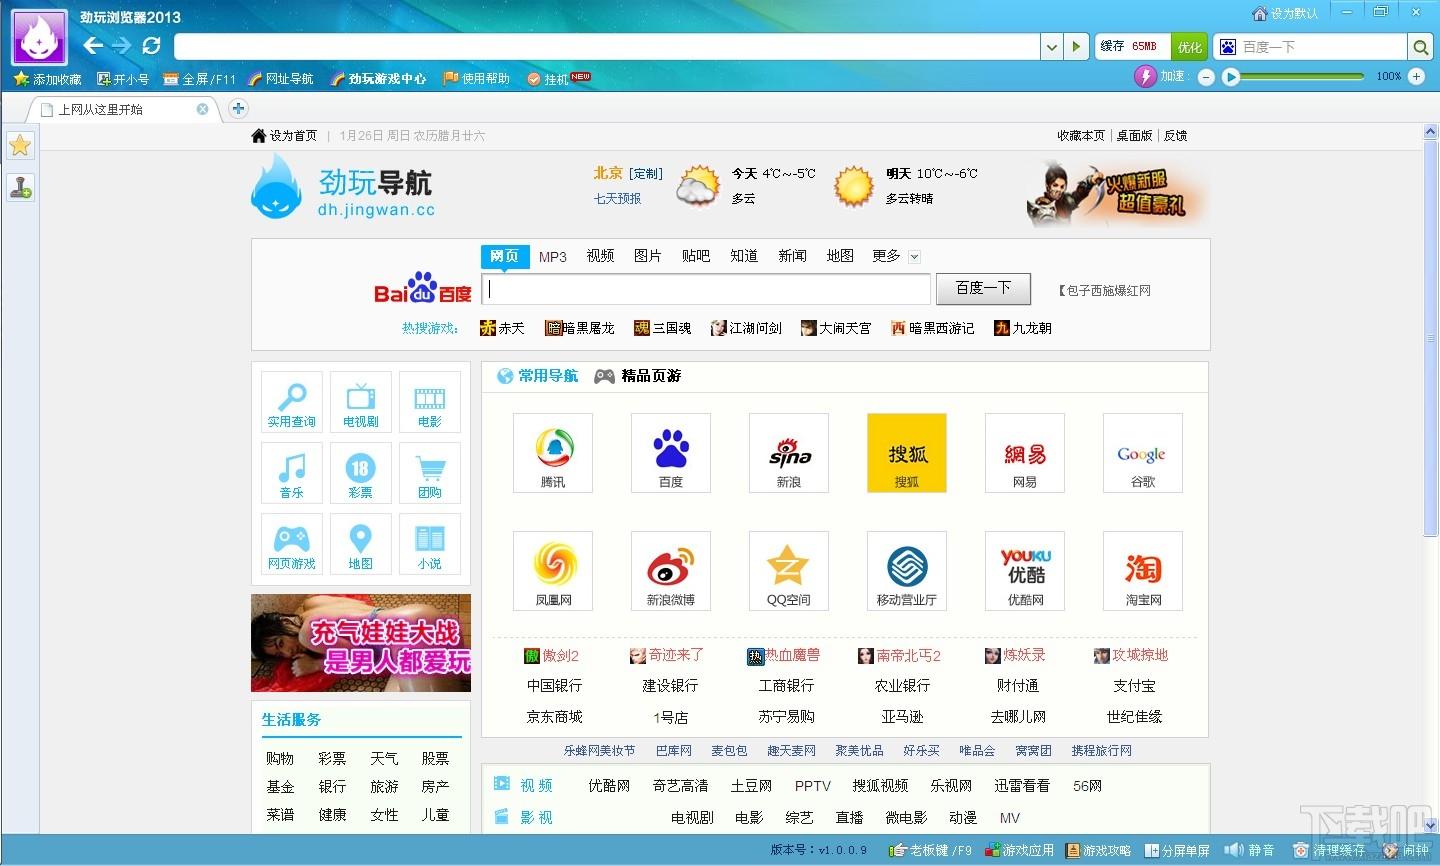Go forward with the forward arrow

coord(121,46)
